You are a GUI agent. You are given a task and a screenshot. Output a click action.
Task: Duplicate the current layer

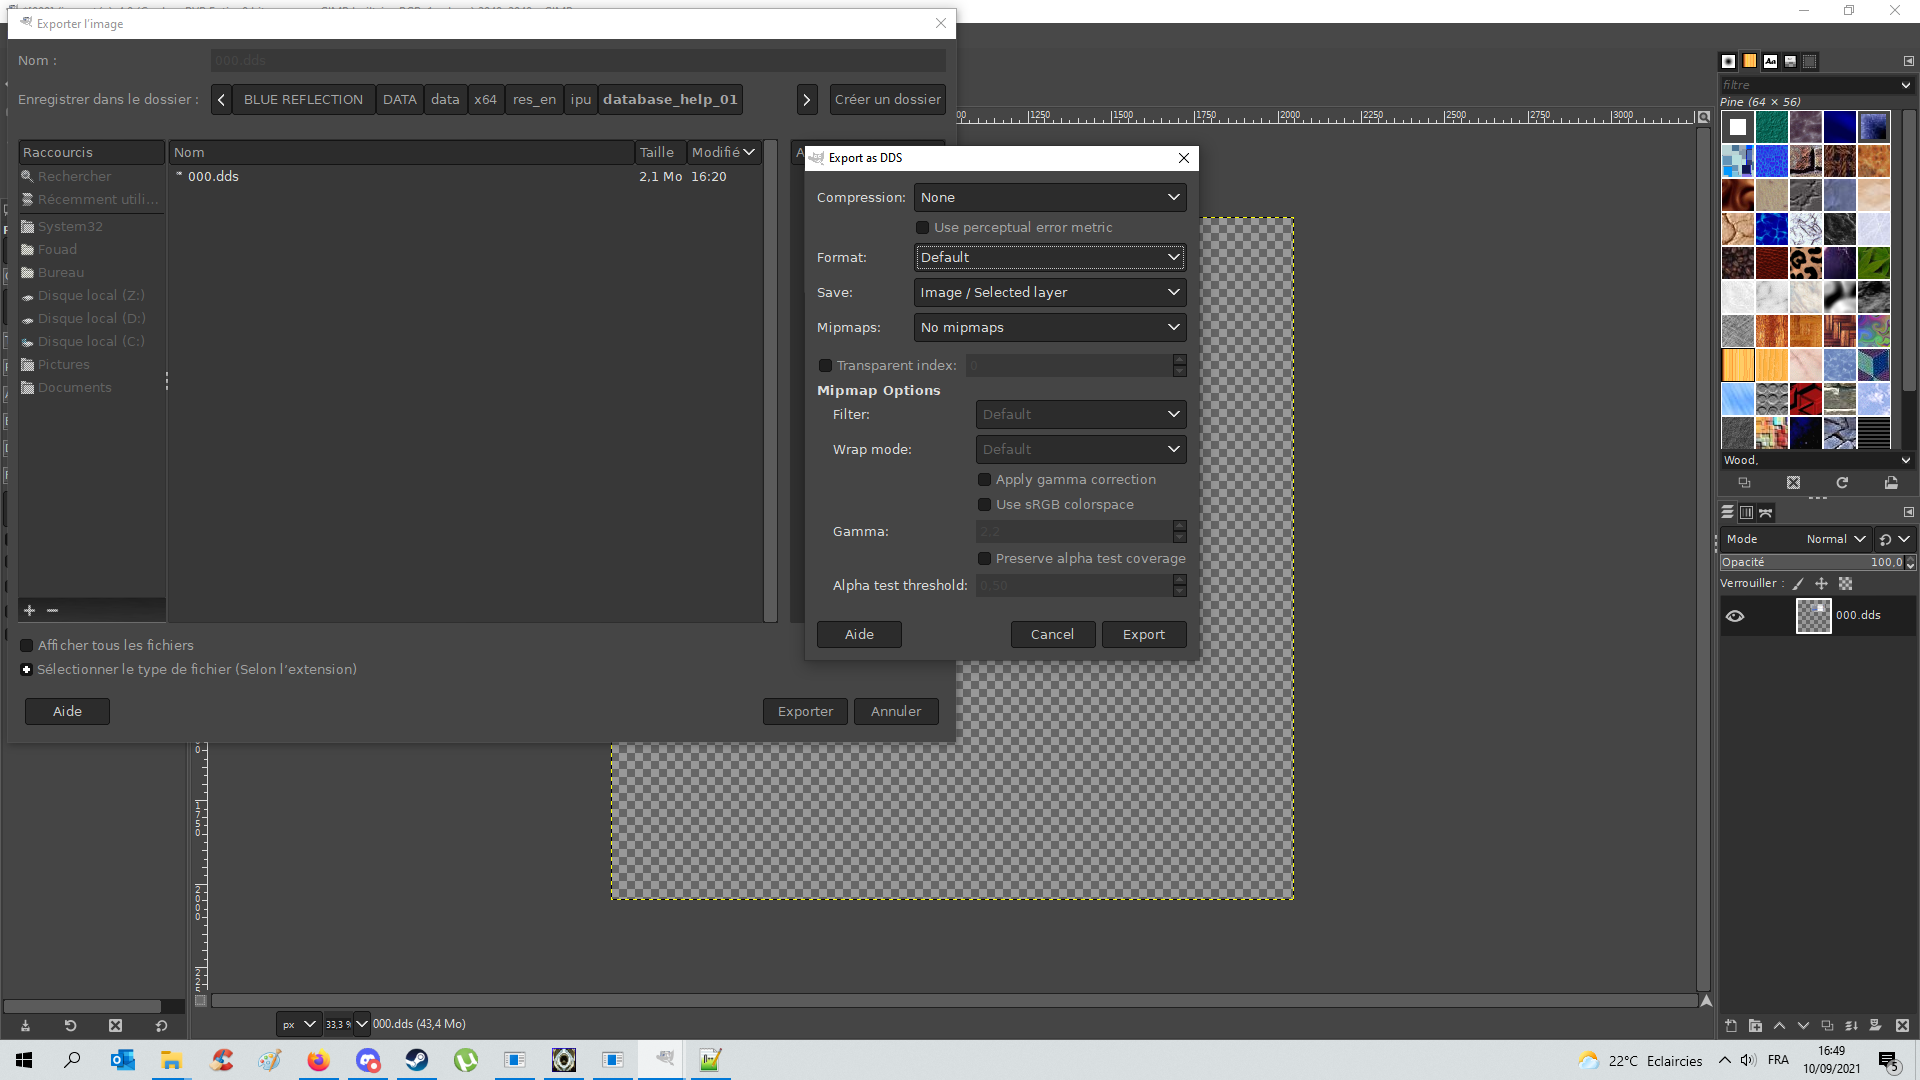[x=1828, y=1026]
